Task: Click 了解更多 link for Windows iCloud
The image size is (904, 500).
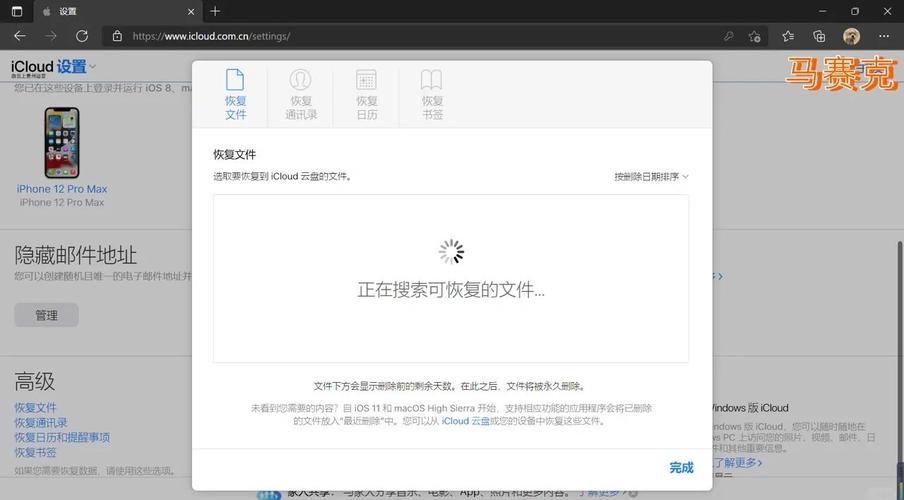Action: pyautogui.click(x=737, y=463)
